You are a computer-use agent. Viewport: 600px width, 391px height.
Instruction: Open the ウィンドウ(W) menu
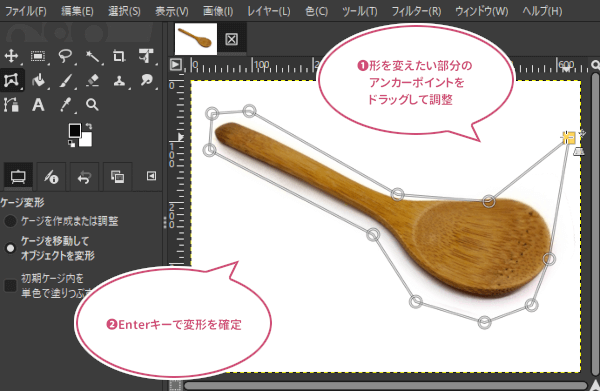pos(482,11)
